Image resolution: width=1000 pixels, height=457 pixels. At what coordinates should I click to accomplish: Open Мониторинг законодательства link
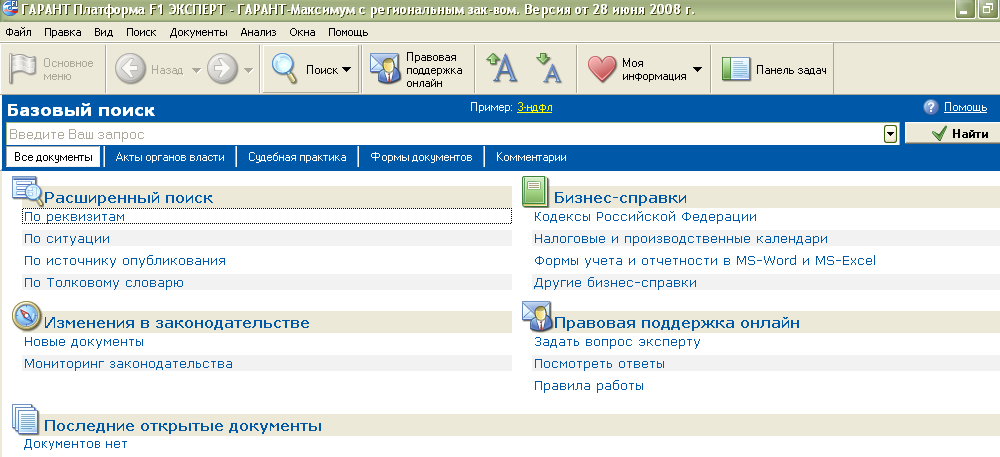[x=128, y=364]
